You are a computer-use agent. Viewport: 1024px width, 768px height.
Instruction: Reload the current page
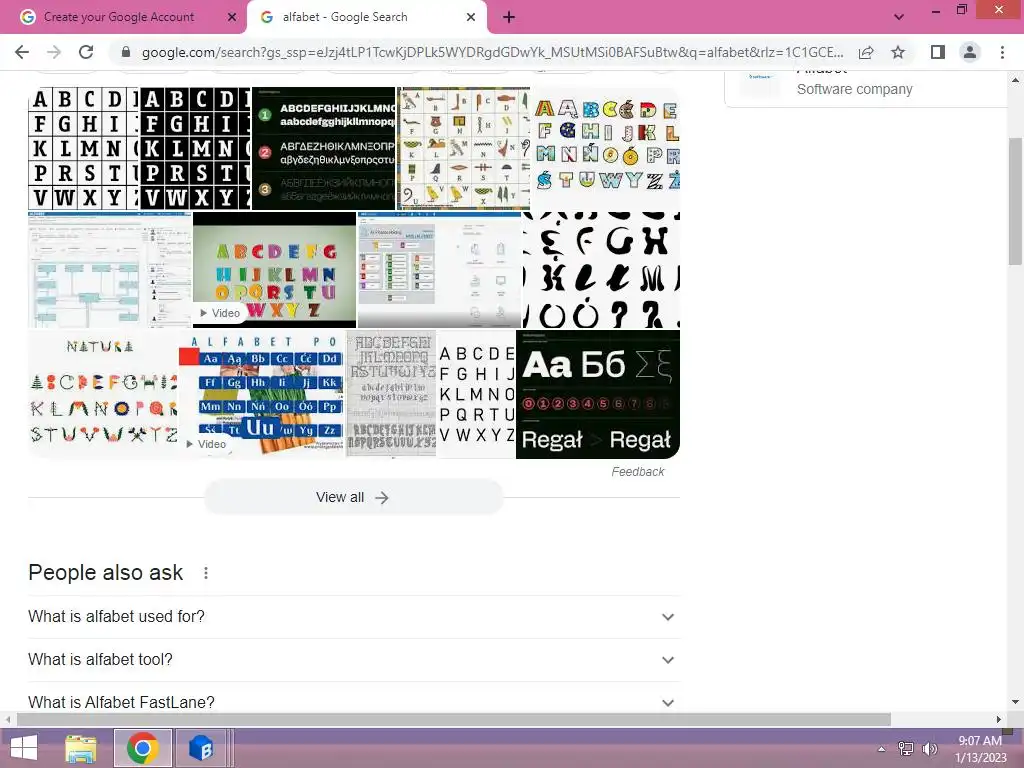pyautogui.click(x=86, y=52)
